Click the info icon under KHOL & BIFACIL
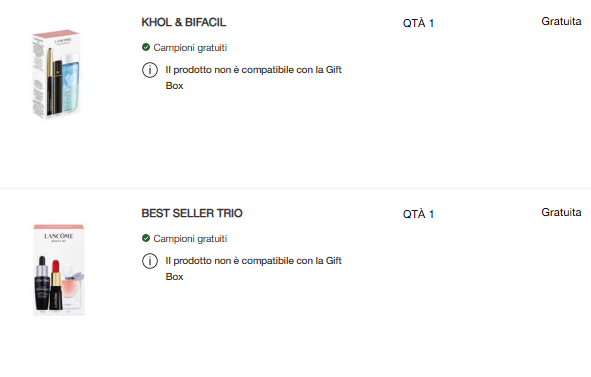Screen dimensions: 591x377 pos(150,70)
